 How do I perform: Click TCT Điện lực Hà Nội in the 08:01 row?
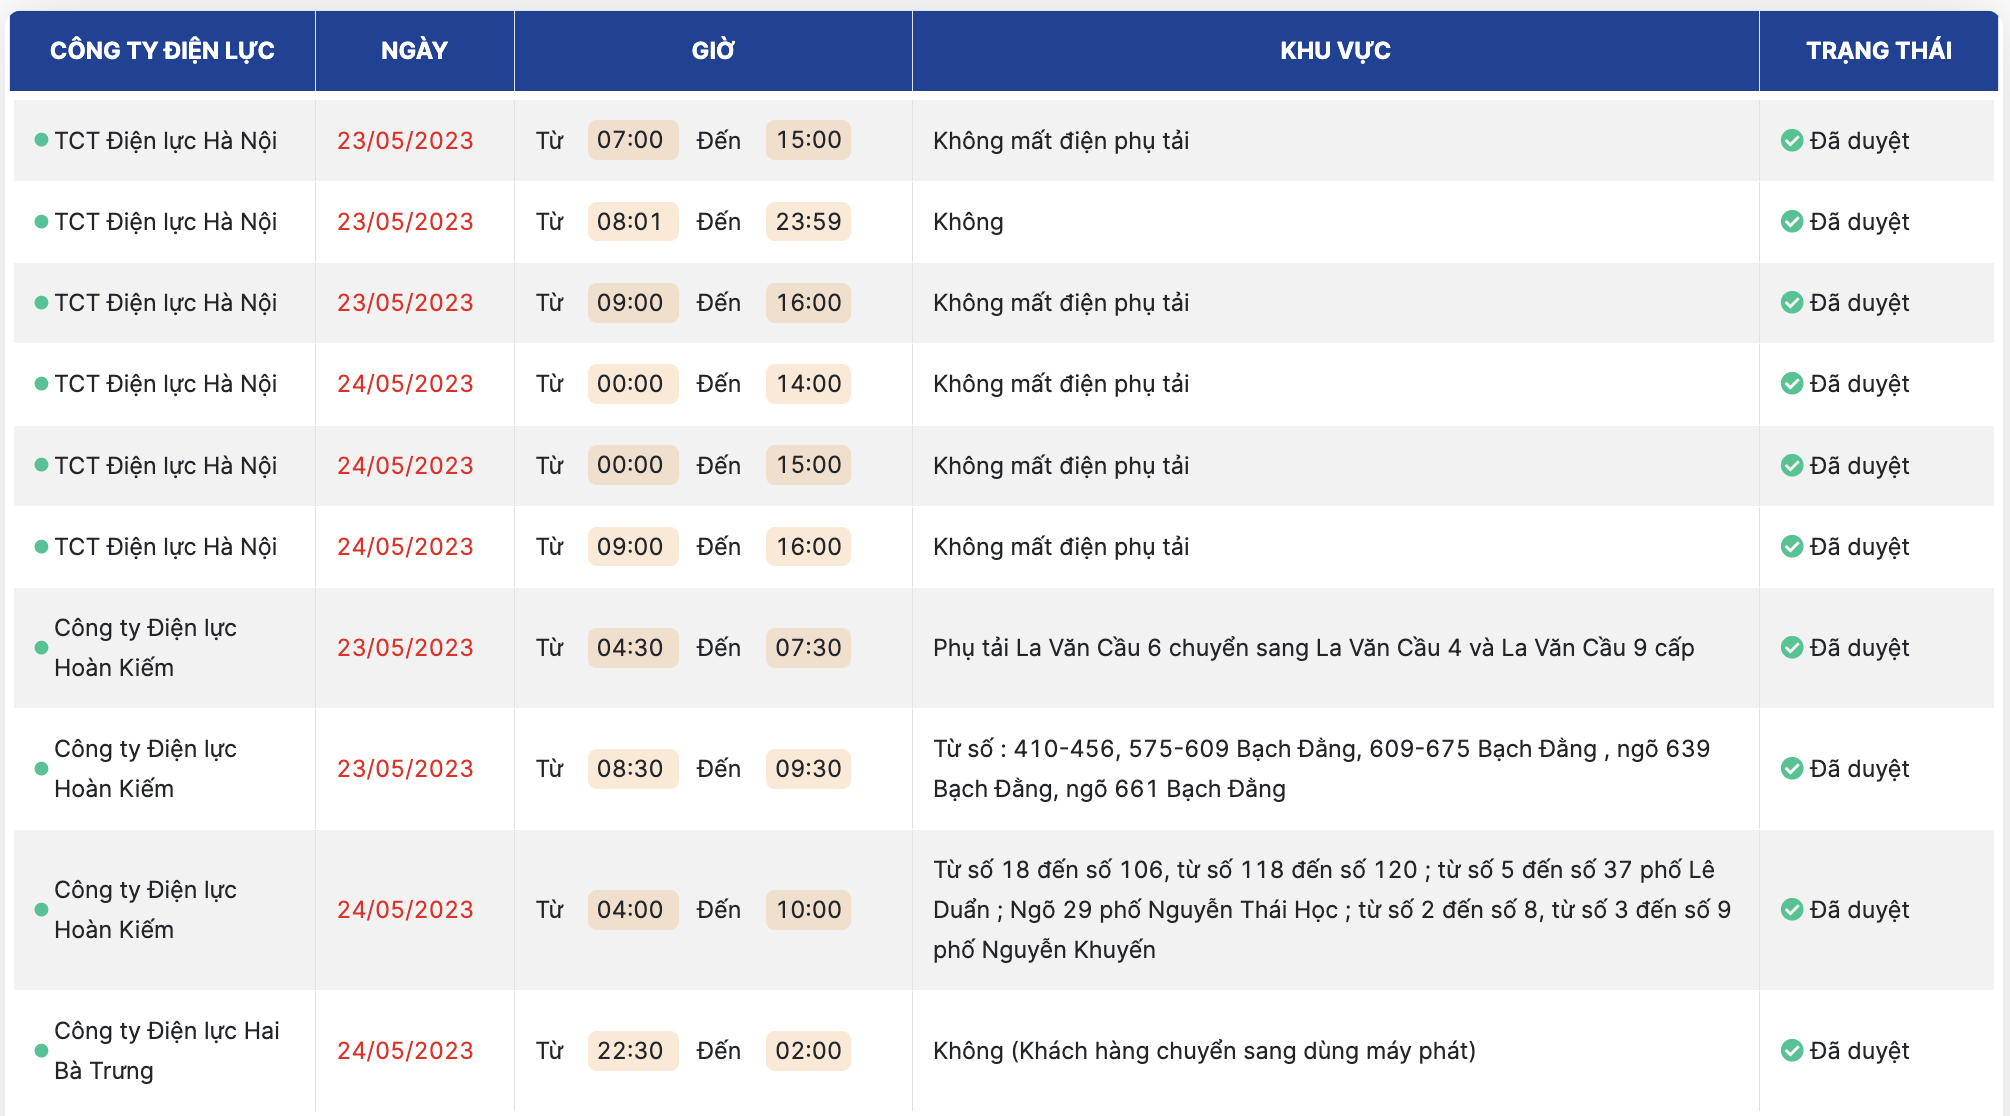166,221
